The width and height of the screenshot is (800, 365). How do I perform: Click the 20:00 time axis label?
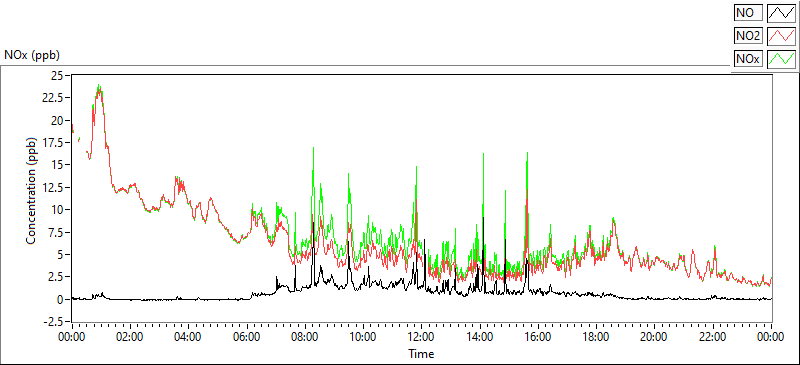[x=654, y=336]
